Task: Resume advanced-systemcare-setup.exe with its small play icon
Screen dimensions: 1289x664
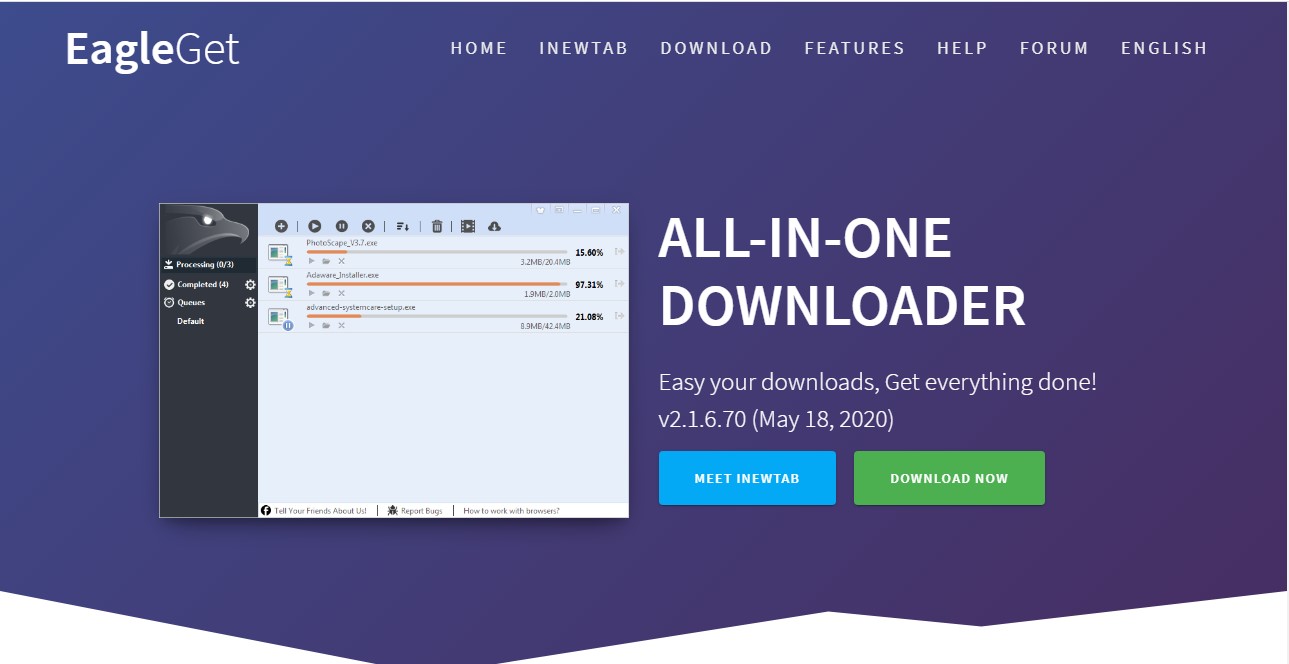Action: 312,325
